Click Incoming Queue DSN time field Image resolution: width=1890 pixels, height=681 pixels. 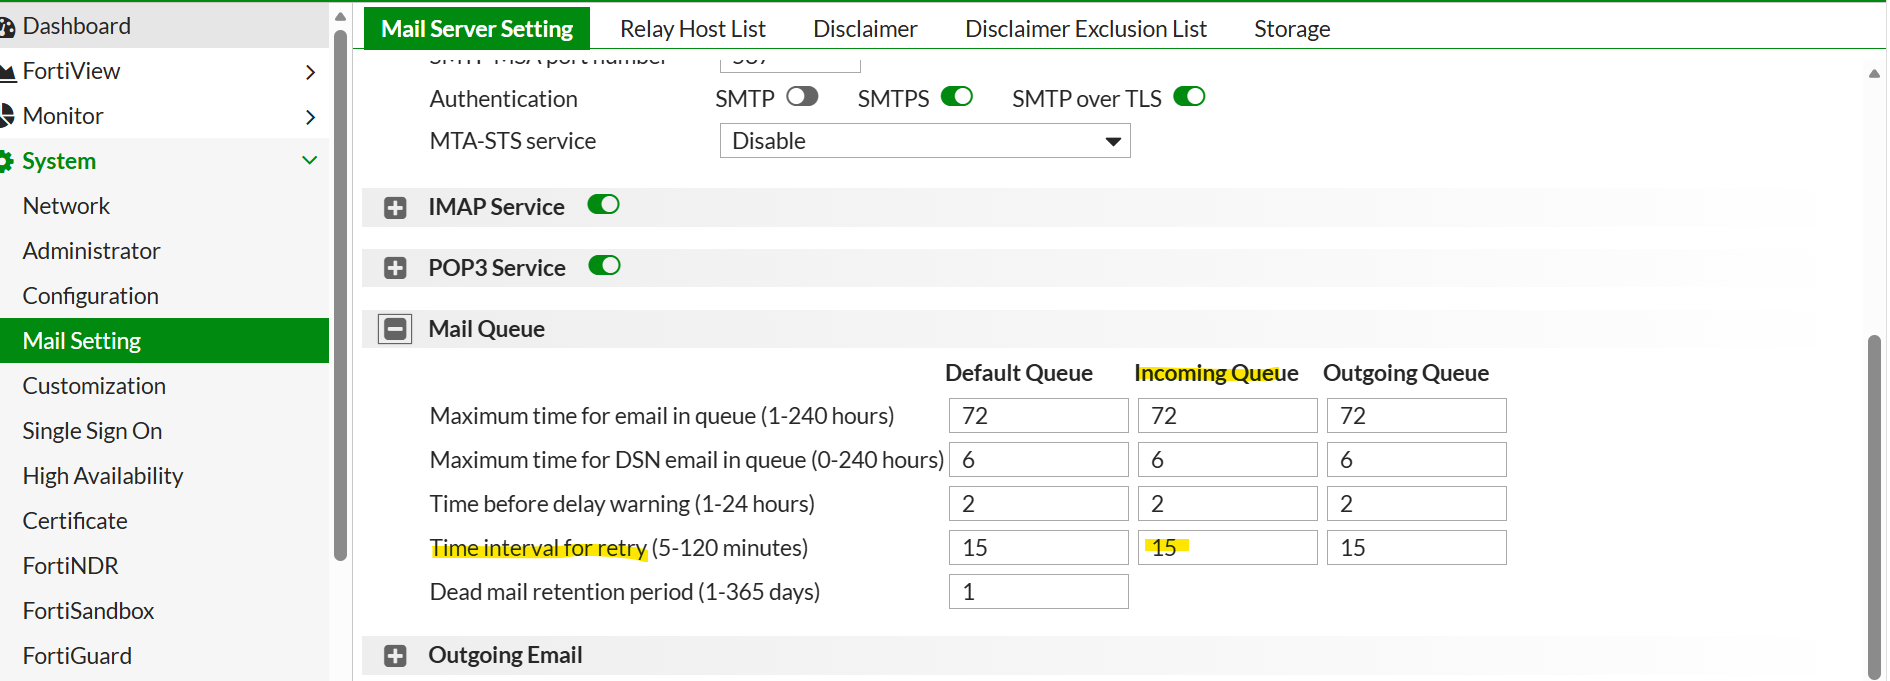(x=1228, y=460)
